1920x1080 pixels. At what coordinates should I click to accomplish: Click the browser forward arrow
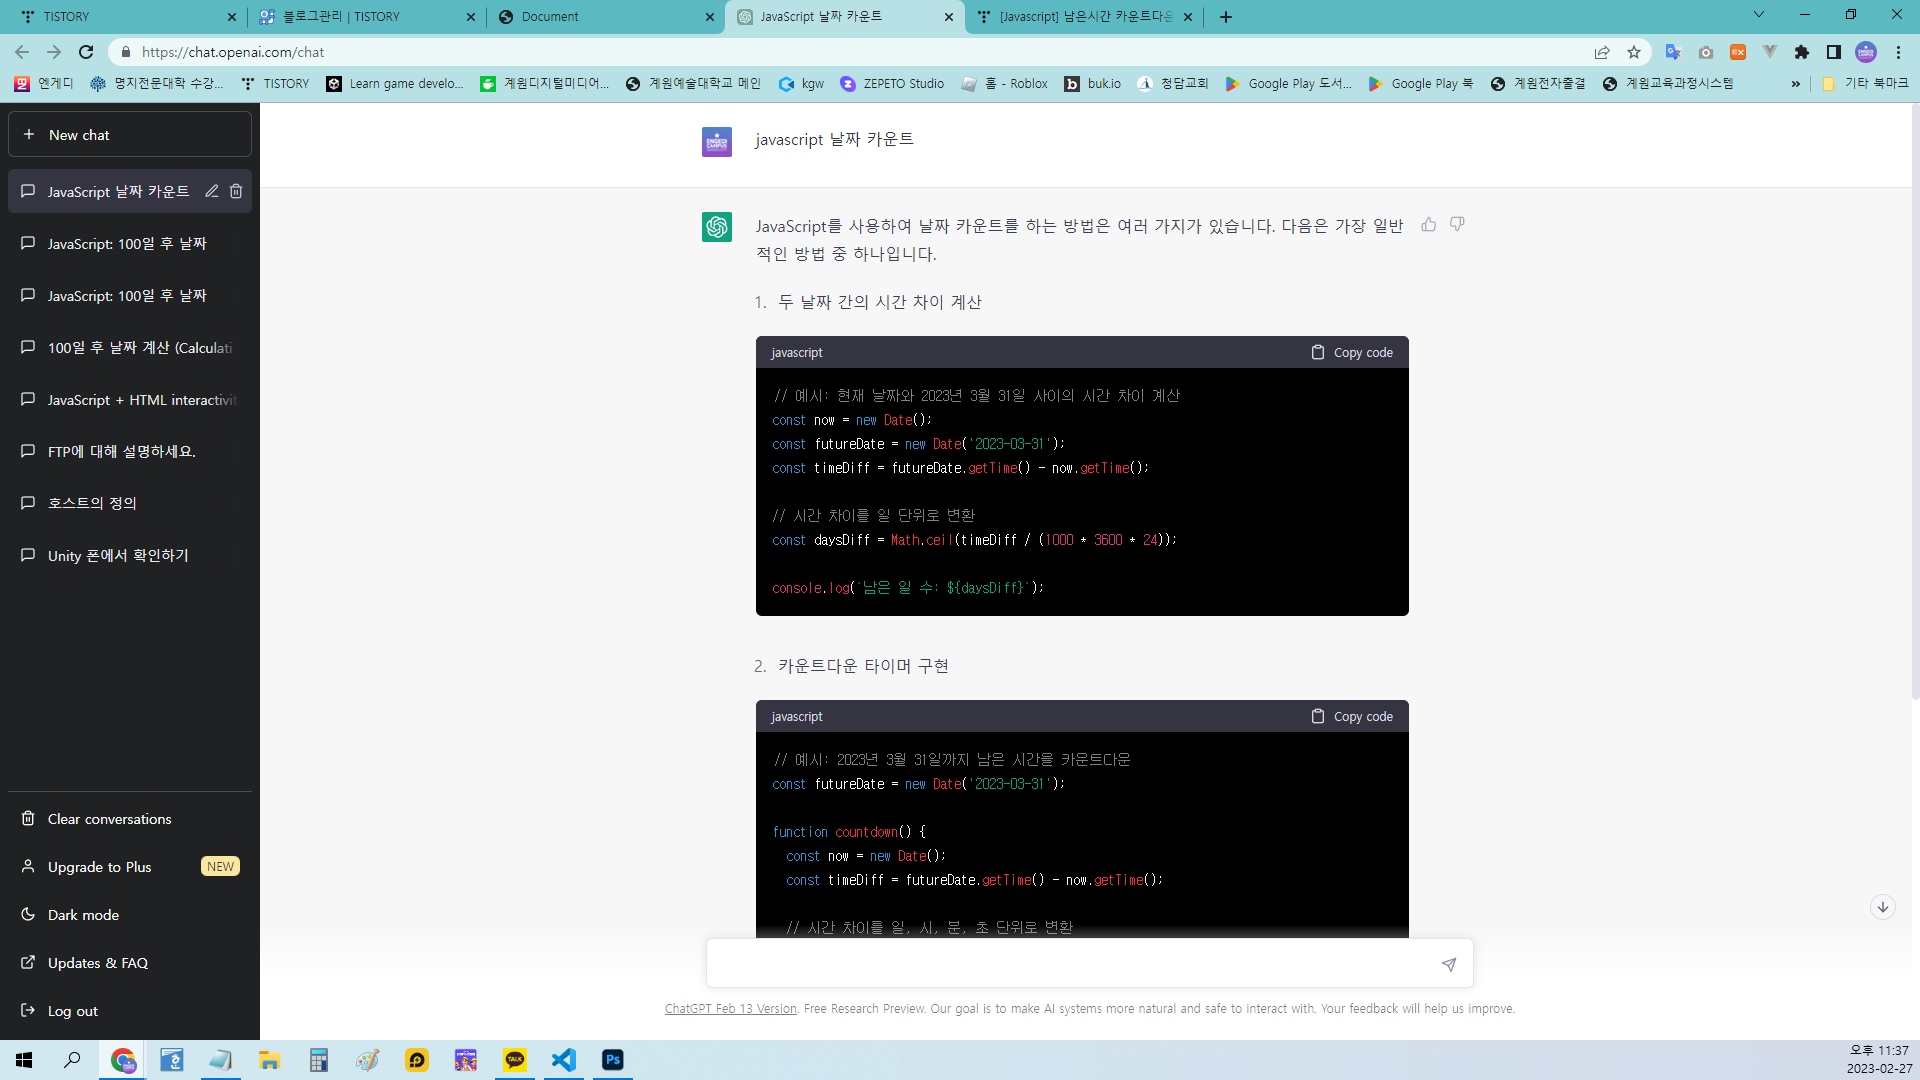click(x=54, y=52)
